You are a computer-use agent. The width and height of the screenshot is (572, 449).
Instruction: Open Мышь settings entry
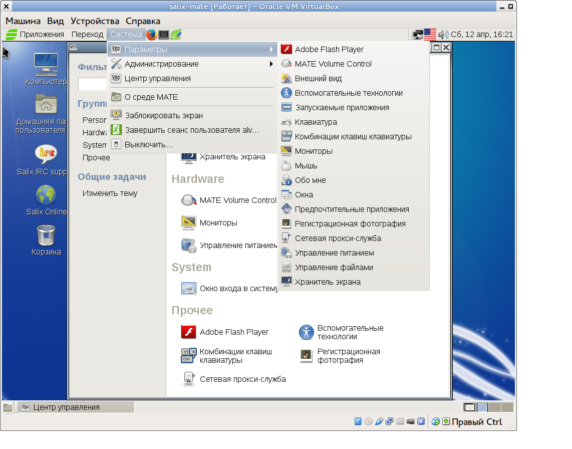(354, 166)
